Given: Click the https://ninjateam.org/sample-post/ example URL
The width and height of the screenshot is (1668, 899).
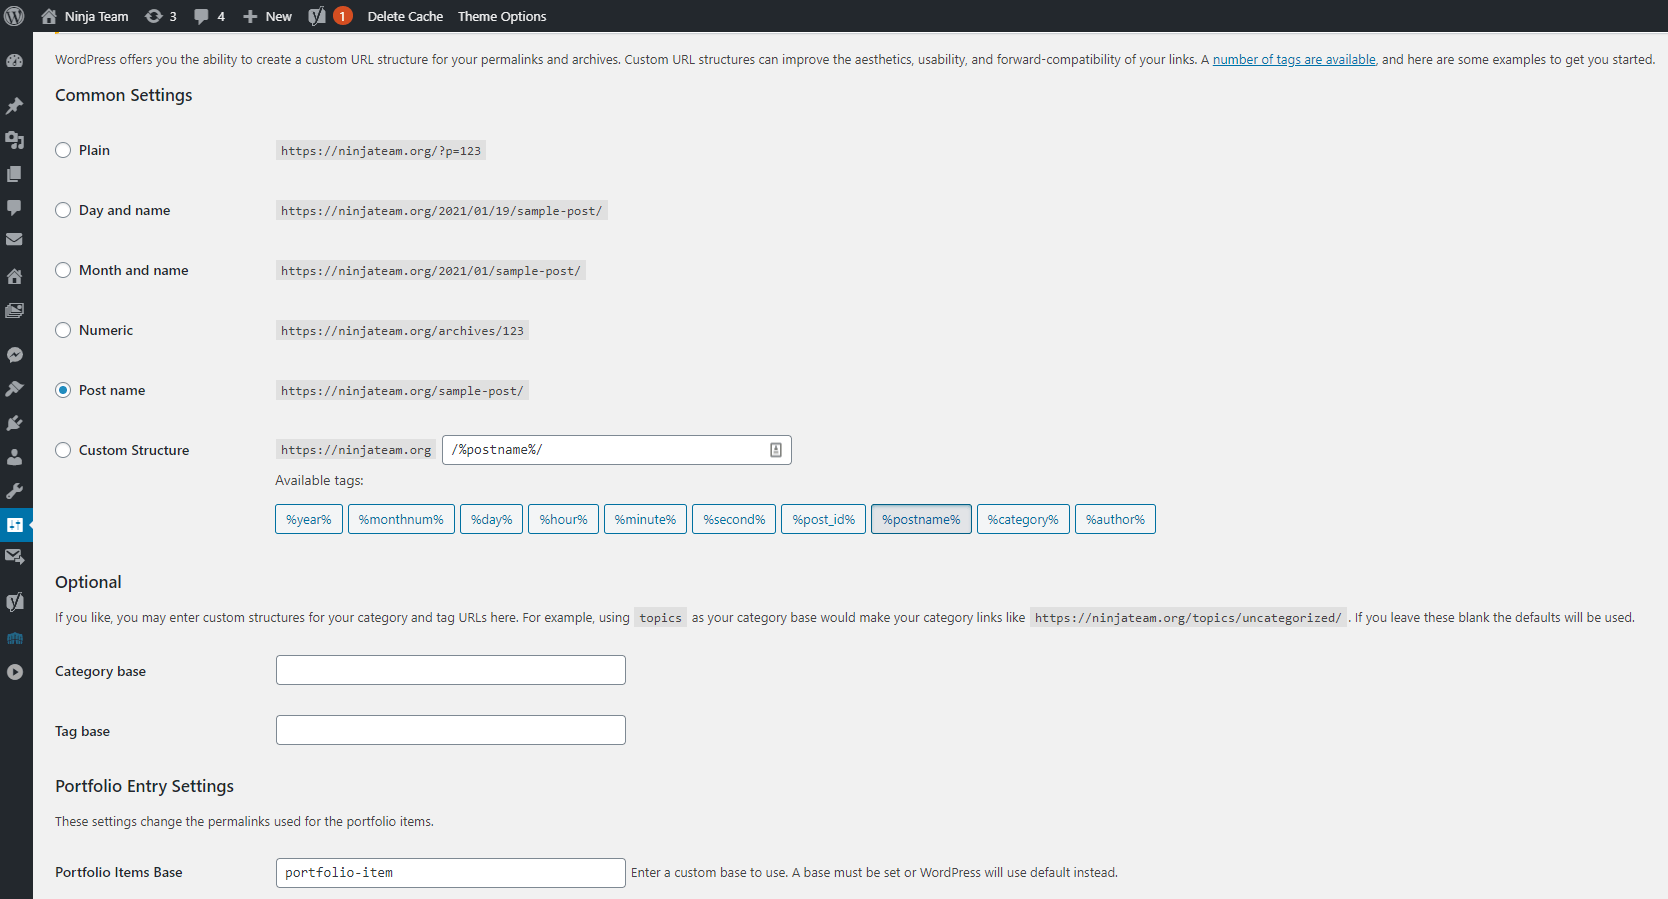Looking at the screenshot, I should click(x=402, y=391).
